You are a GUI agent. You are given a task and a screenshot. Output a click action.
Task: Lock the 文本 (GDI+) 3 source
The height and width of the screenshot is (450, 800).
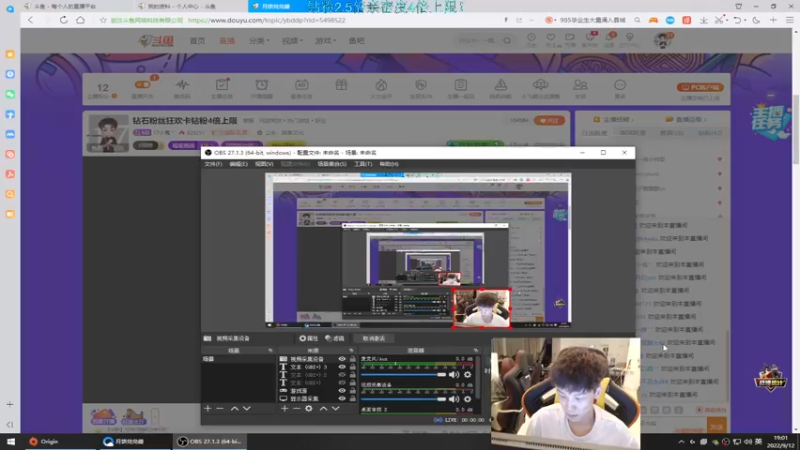click(352, 367)
